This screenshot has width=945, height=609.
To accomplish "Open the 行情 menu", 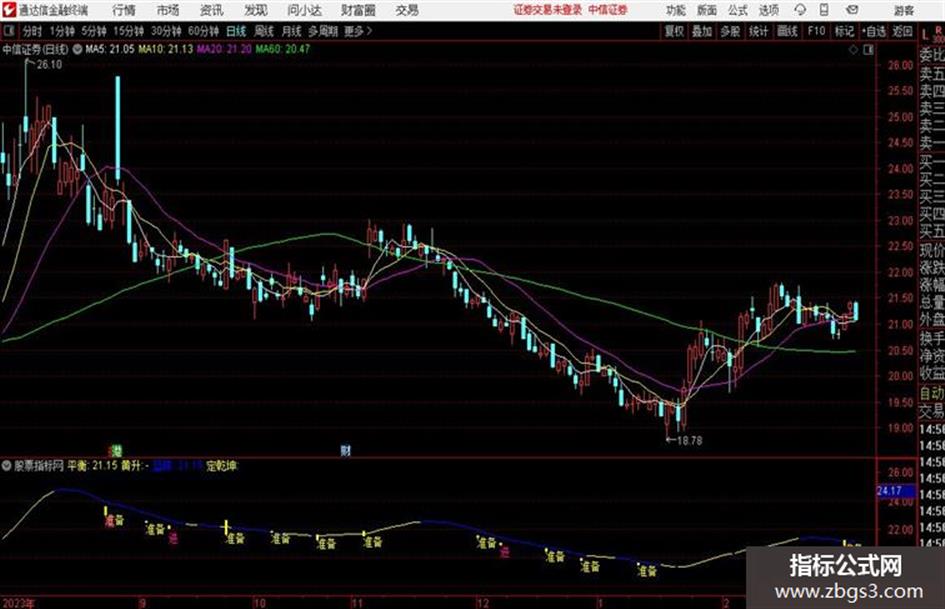I will tap(124, 10).
